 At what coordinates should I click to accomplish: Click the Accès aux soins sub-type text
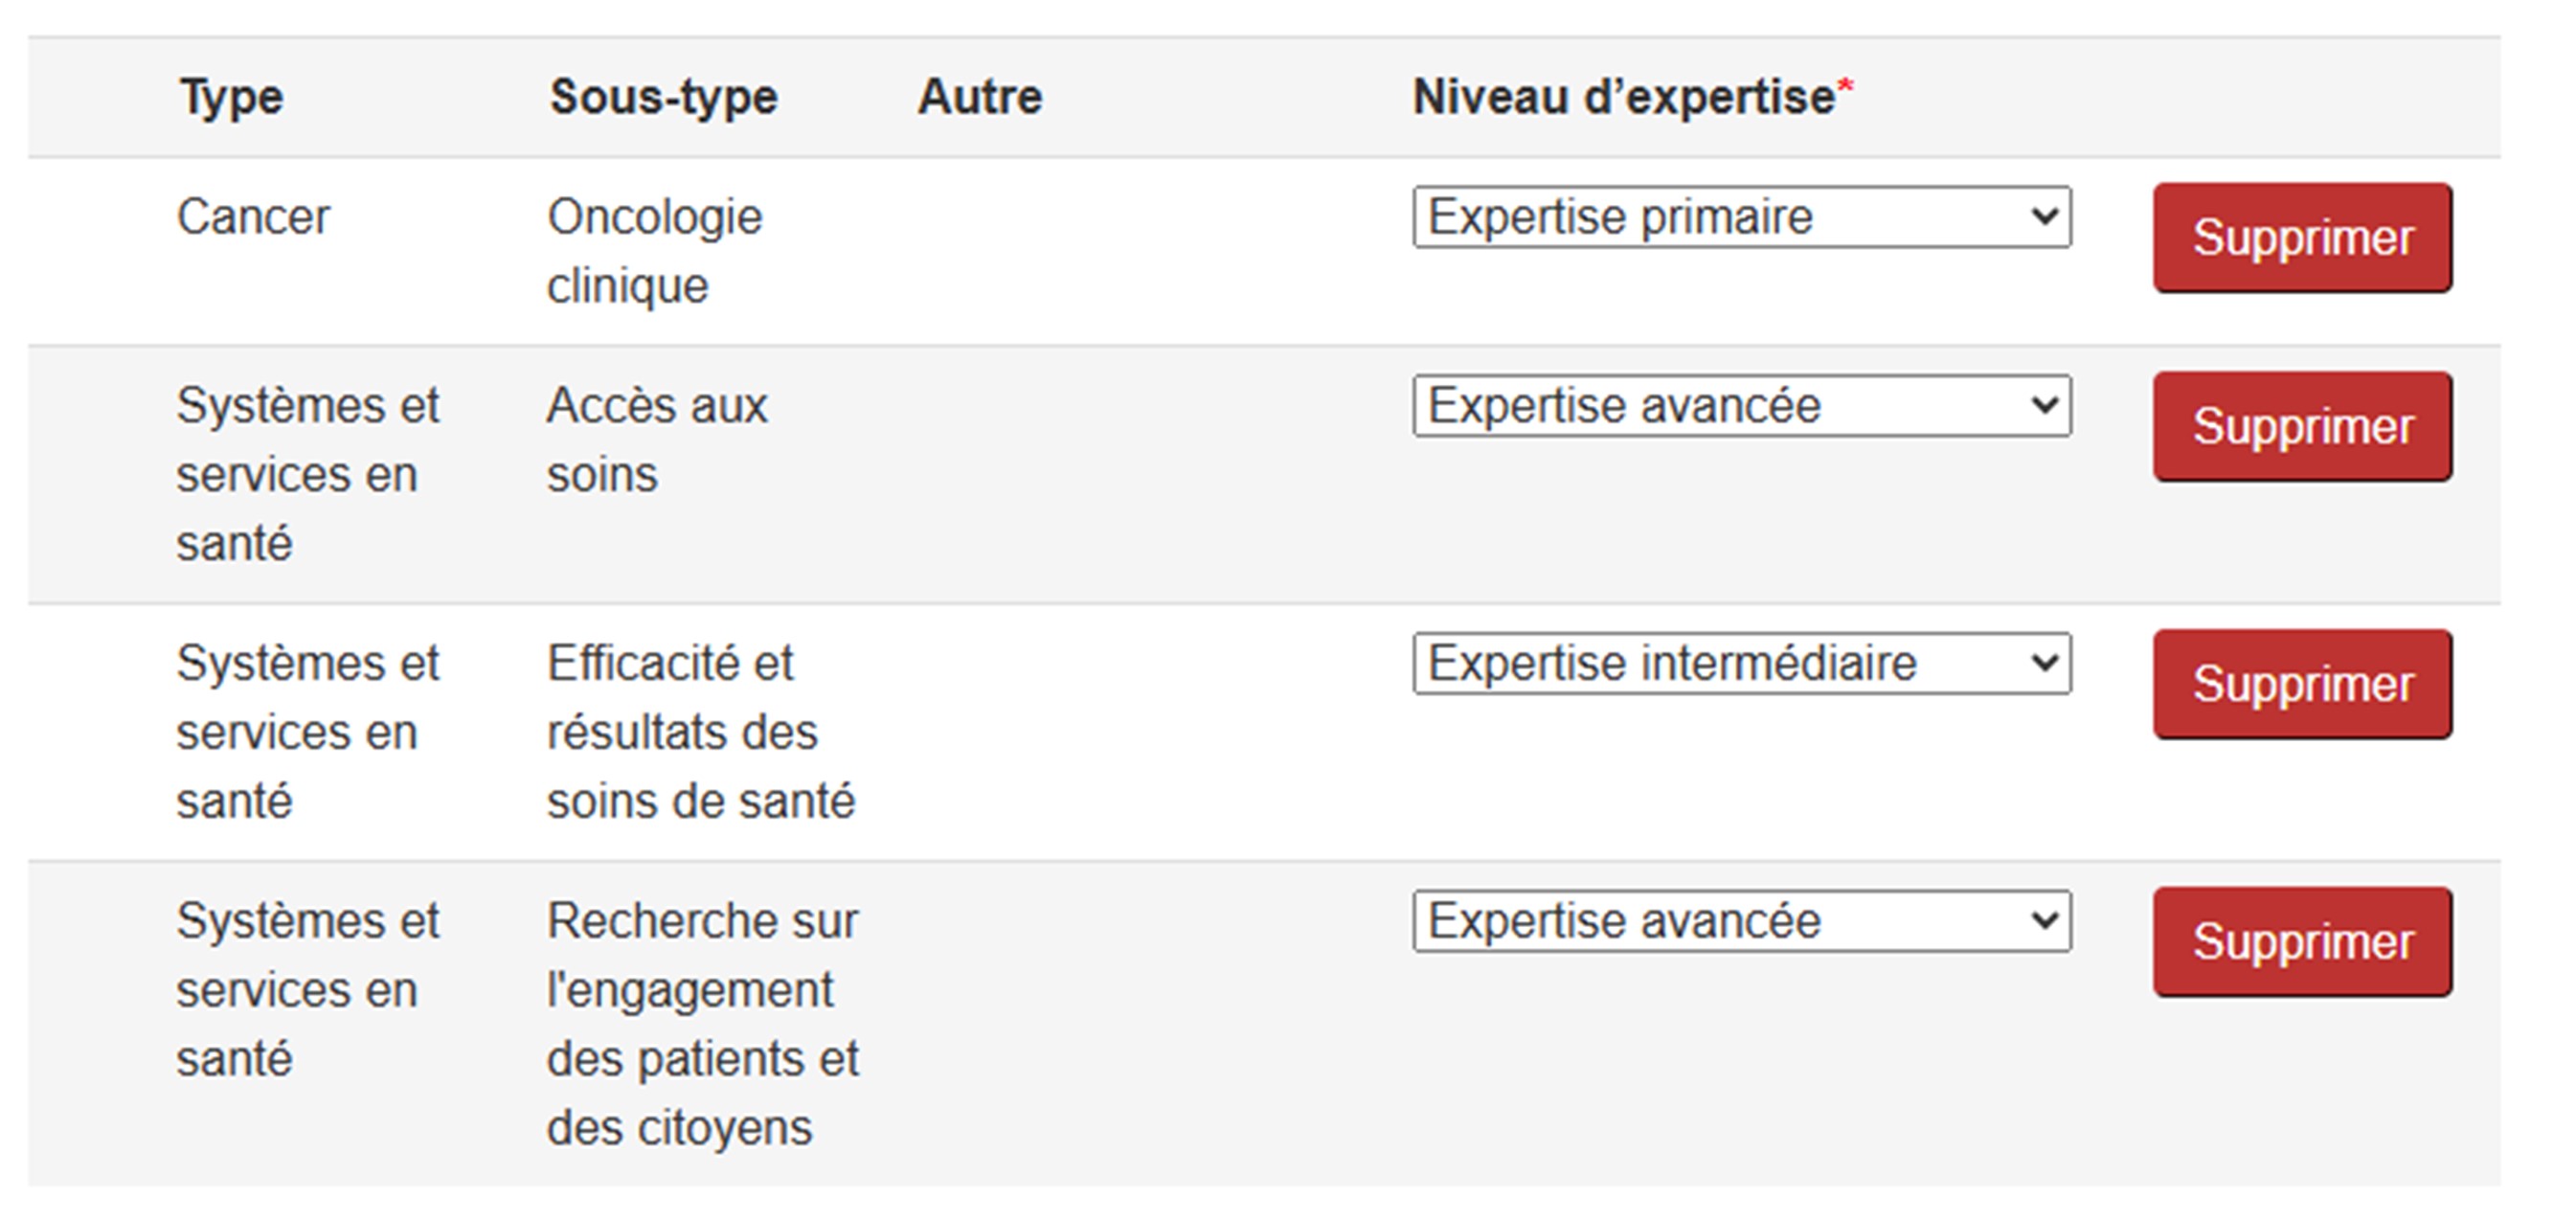click(x=656, y=440)
